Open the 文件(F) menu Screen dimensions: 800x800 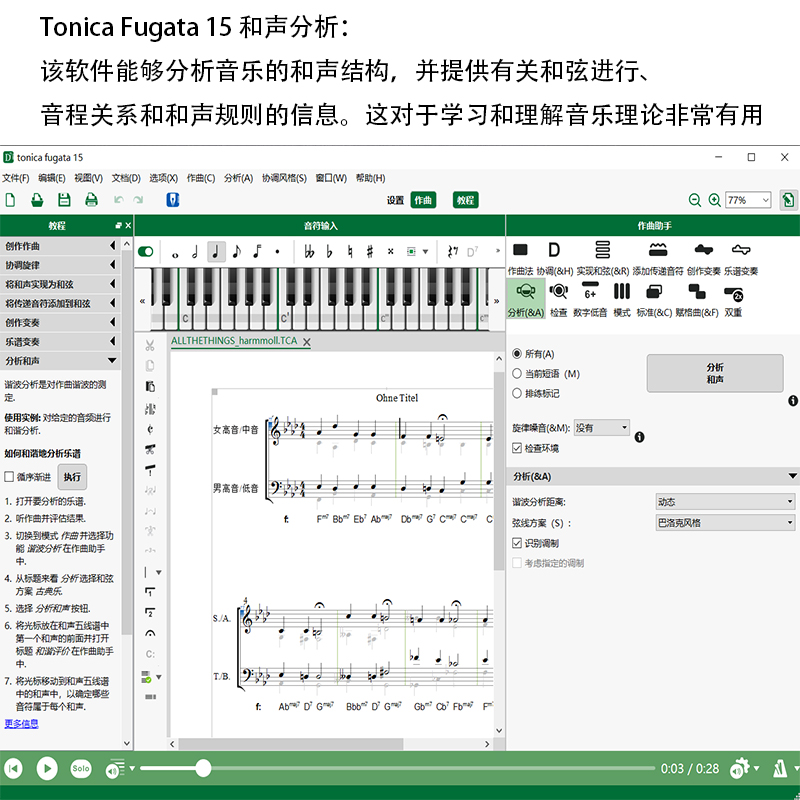click(x=16, y=178)
